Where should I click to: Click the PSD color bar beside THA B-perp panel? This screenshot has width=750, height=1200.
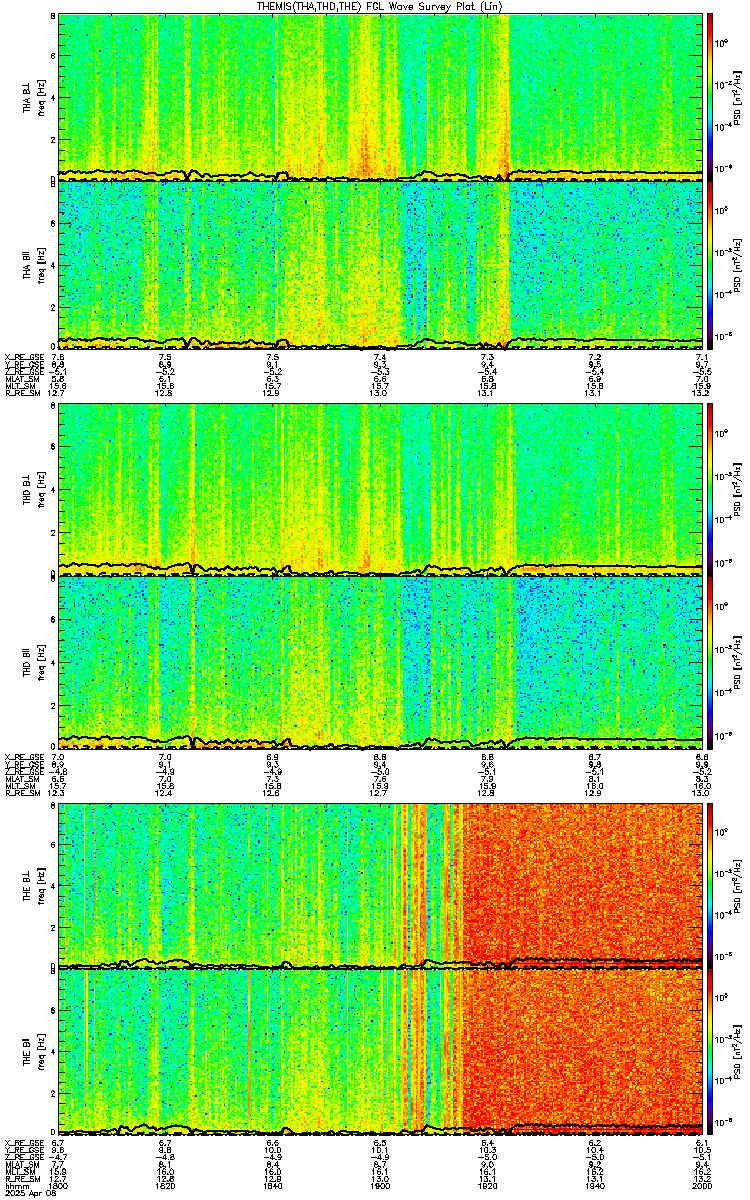711,97
